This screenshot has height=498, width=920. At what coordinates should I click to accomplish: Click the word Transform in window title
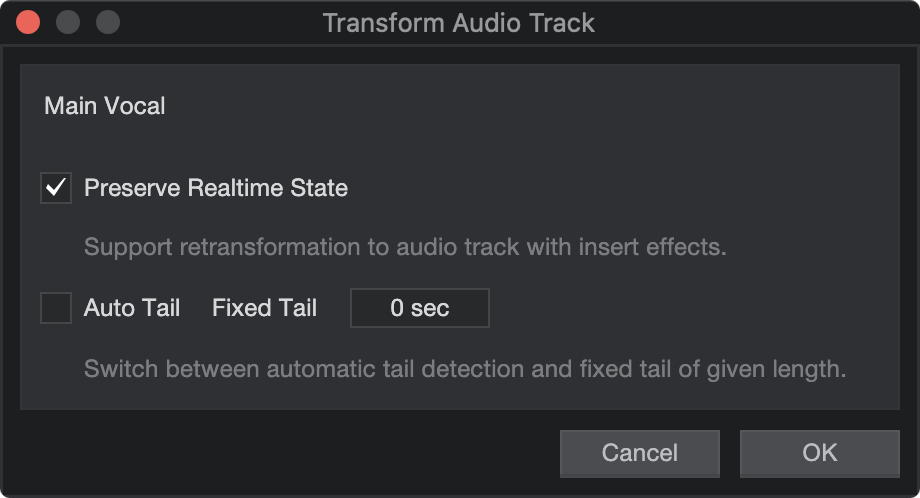[x=384, y=23]
